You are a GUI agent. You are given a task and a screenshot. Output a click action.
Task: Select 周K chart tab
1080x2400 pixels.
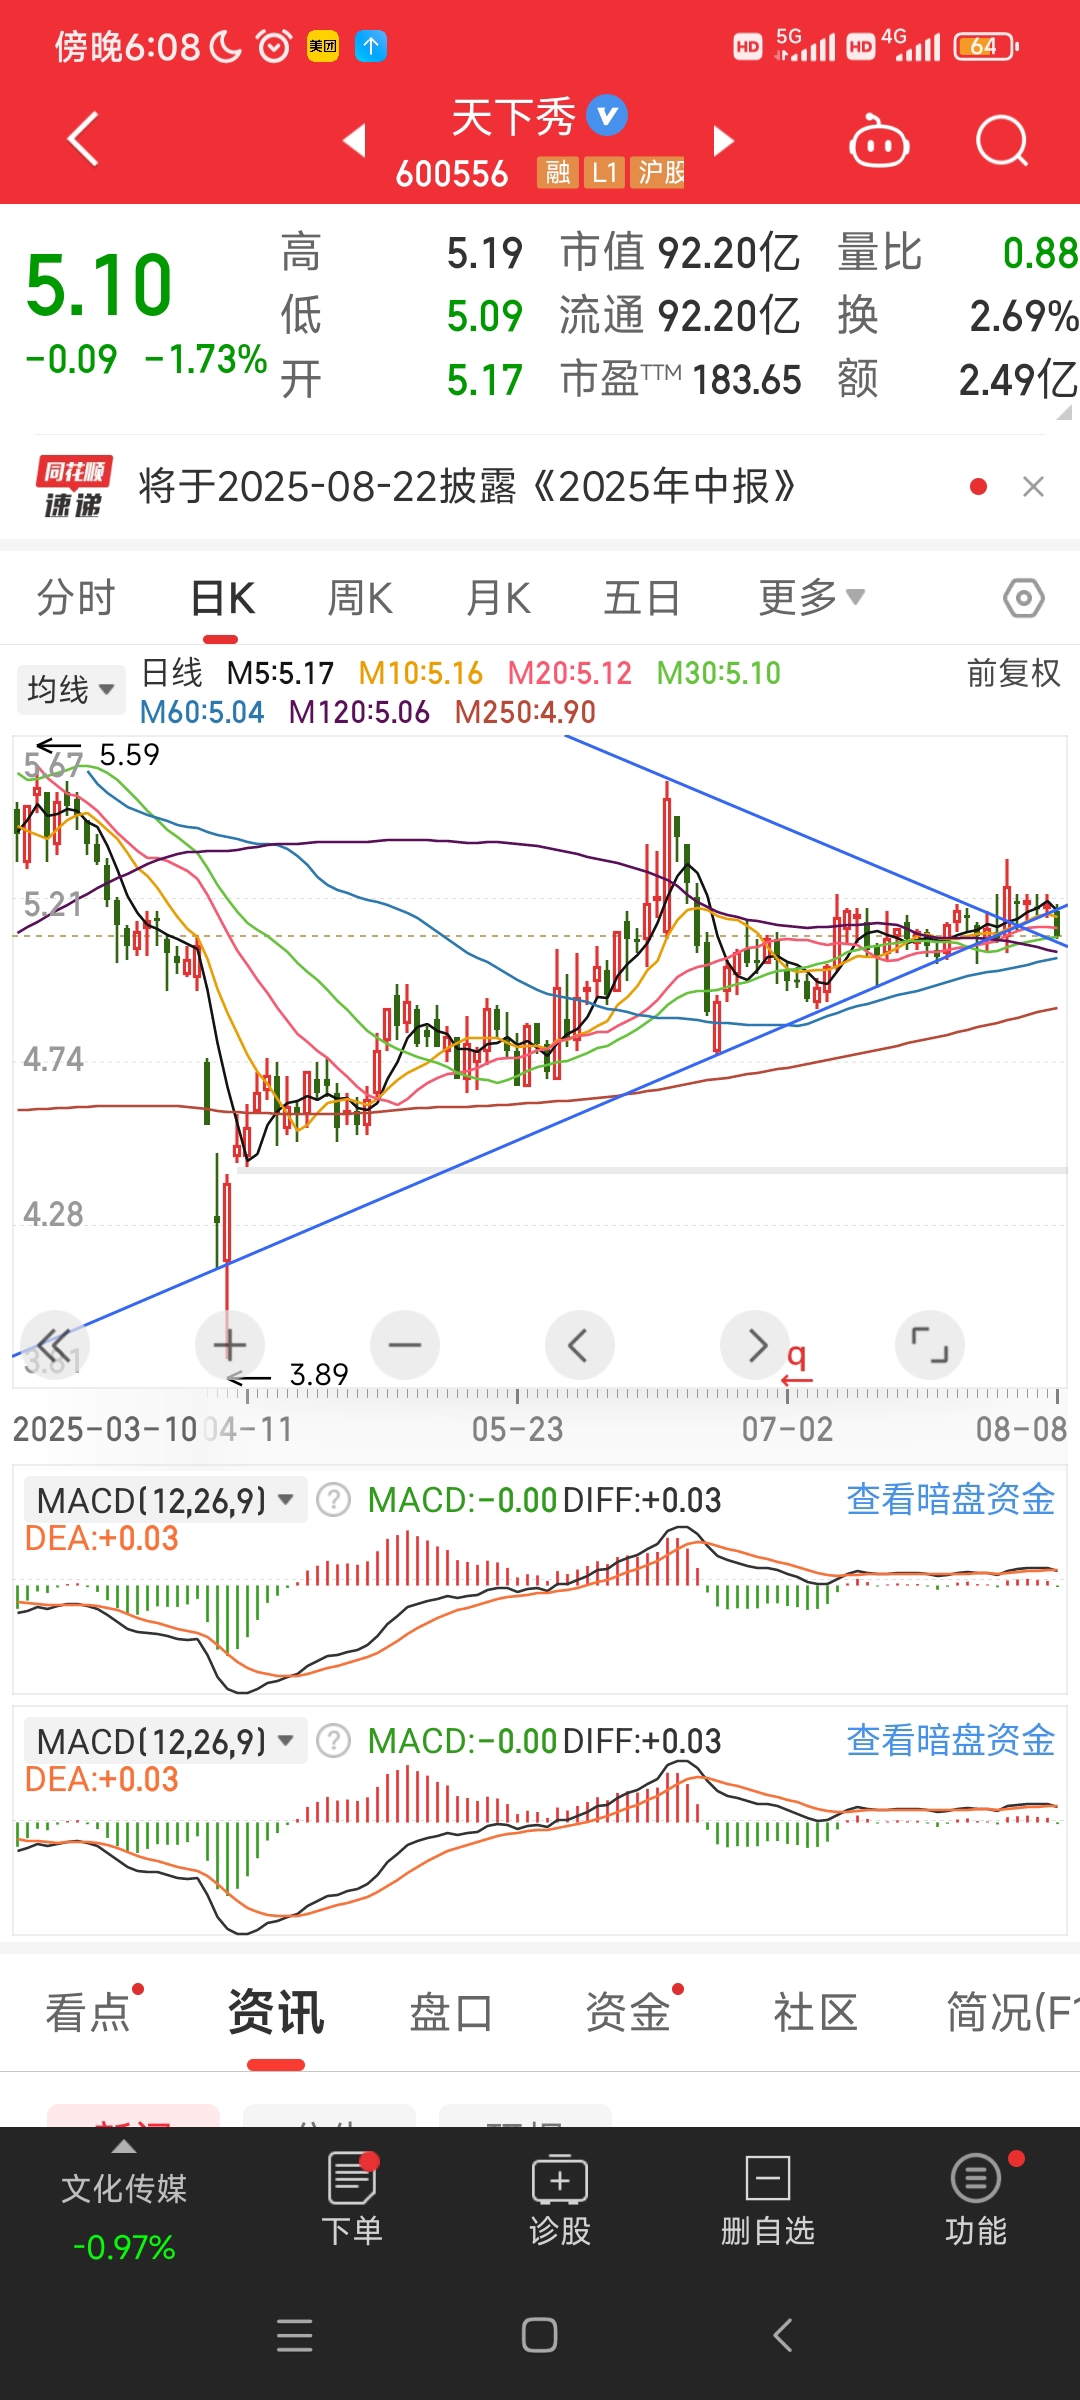point(360,598)
